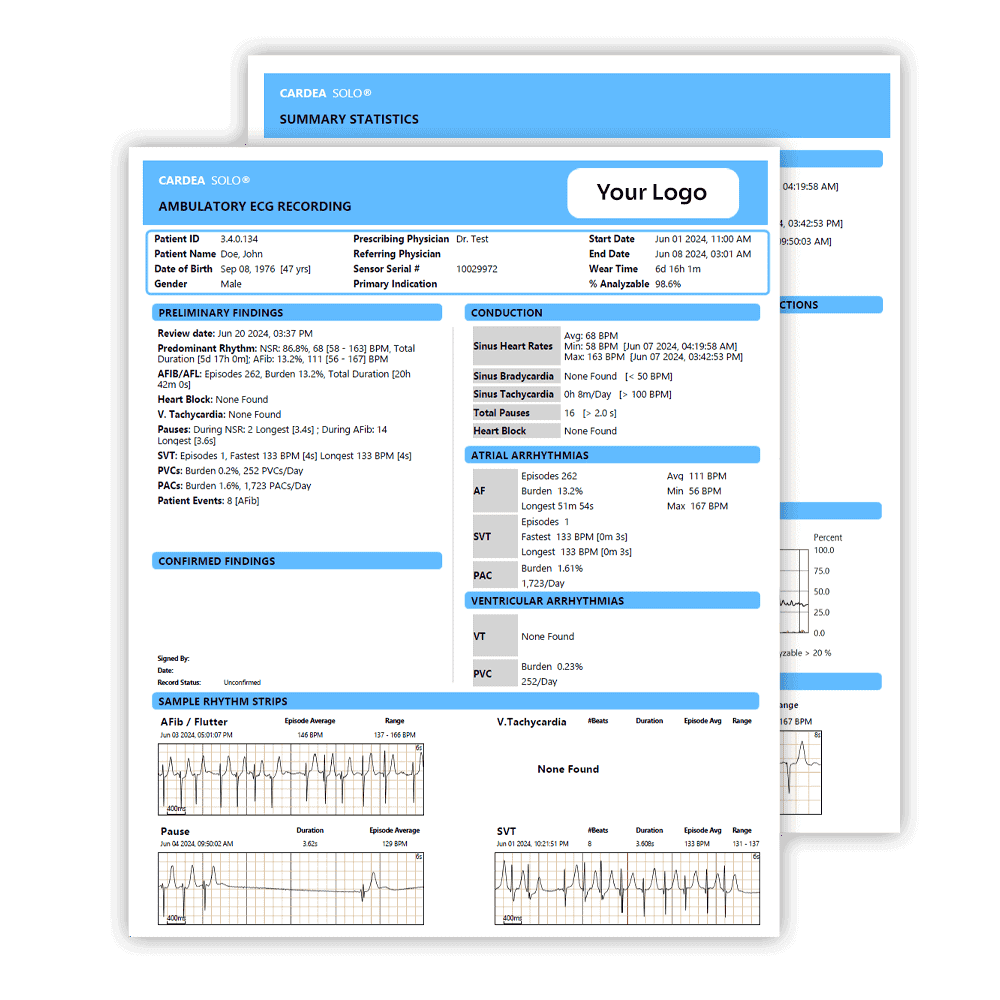This screenshot has height=1000, width=1000.
Task: Click SVT strip range '131 - 137'
Action: point(746,844)
